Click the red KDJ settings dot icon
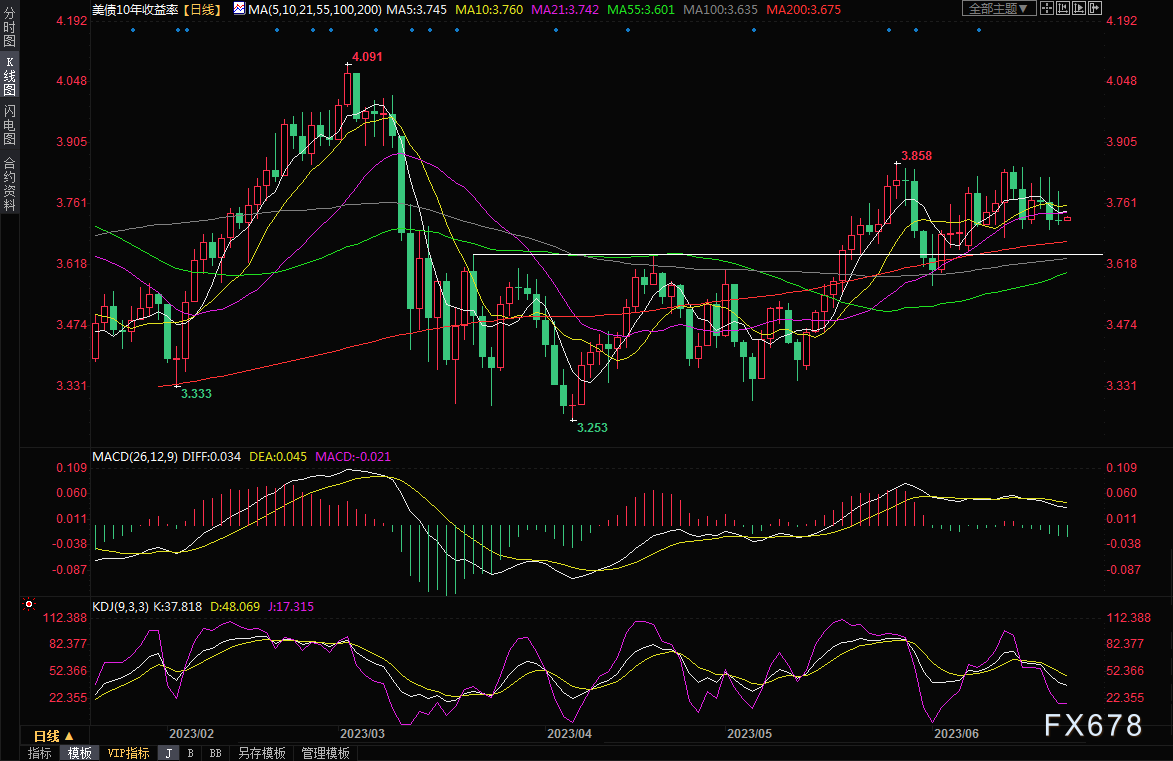The width and height of the screenshot is (1173, 761). [29, 605]
